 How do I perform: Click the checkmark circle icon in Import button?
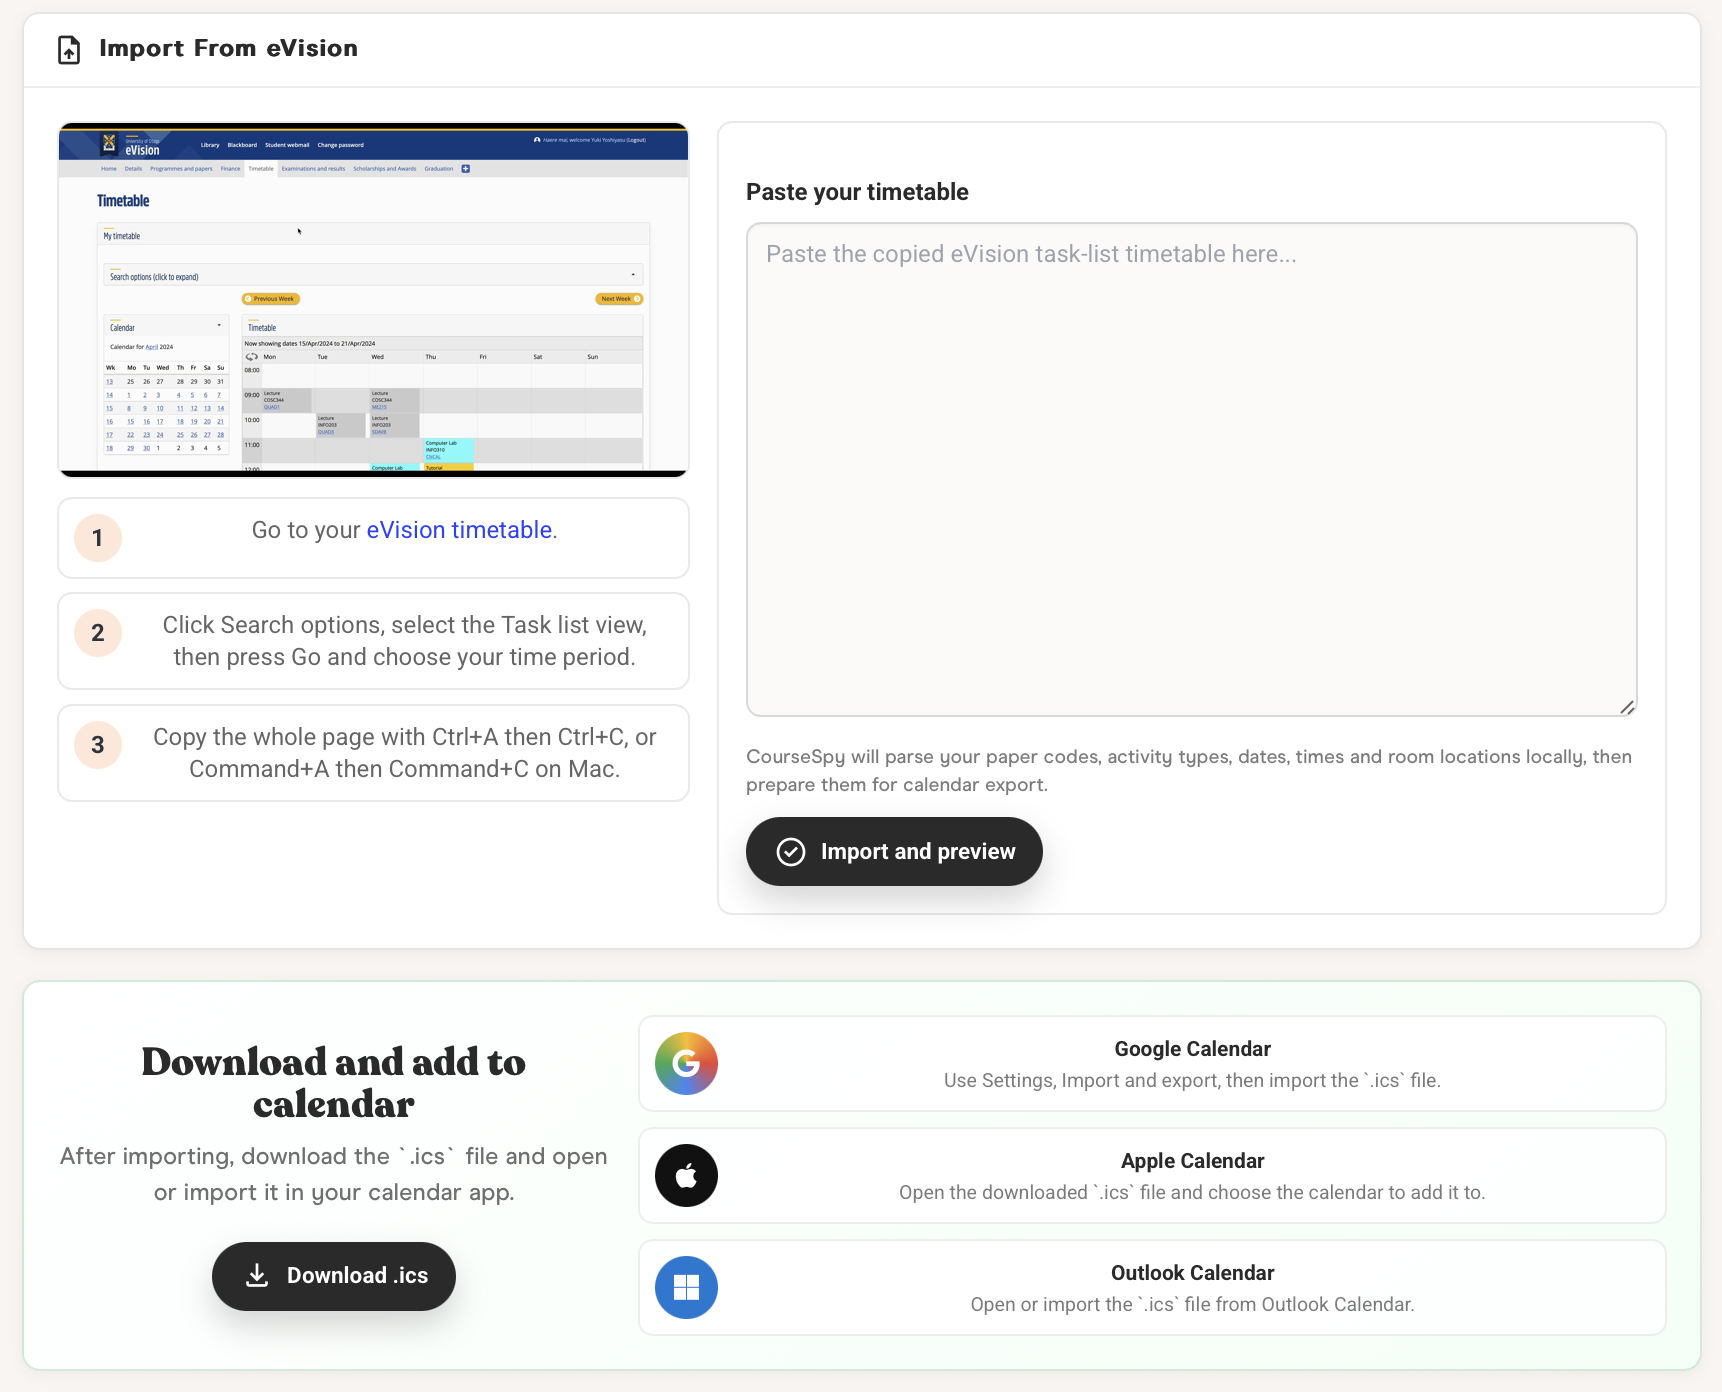(x=791, y=852)
